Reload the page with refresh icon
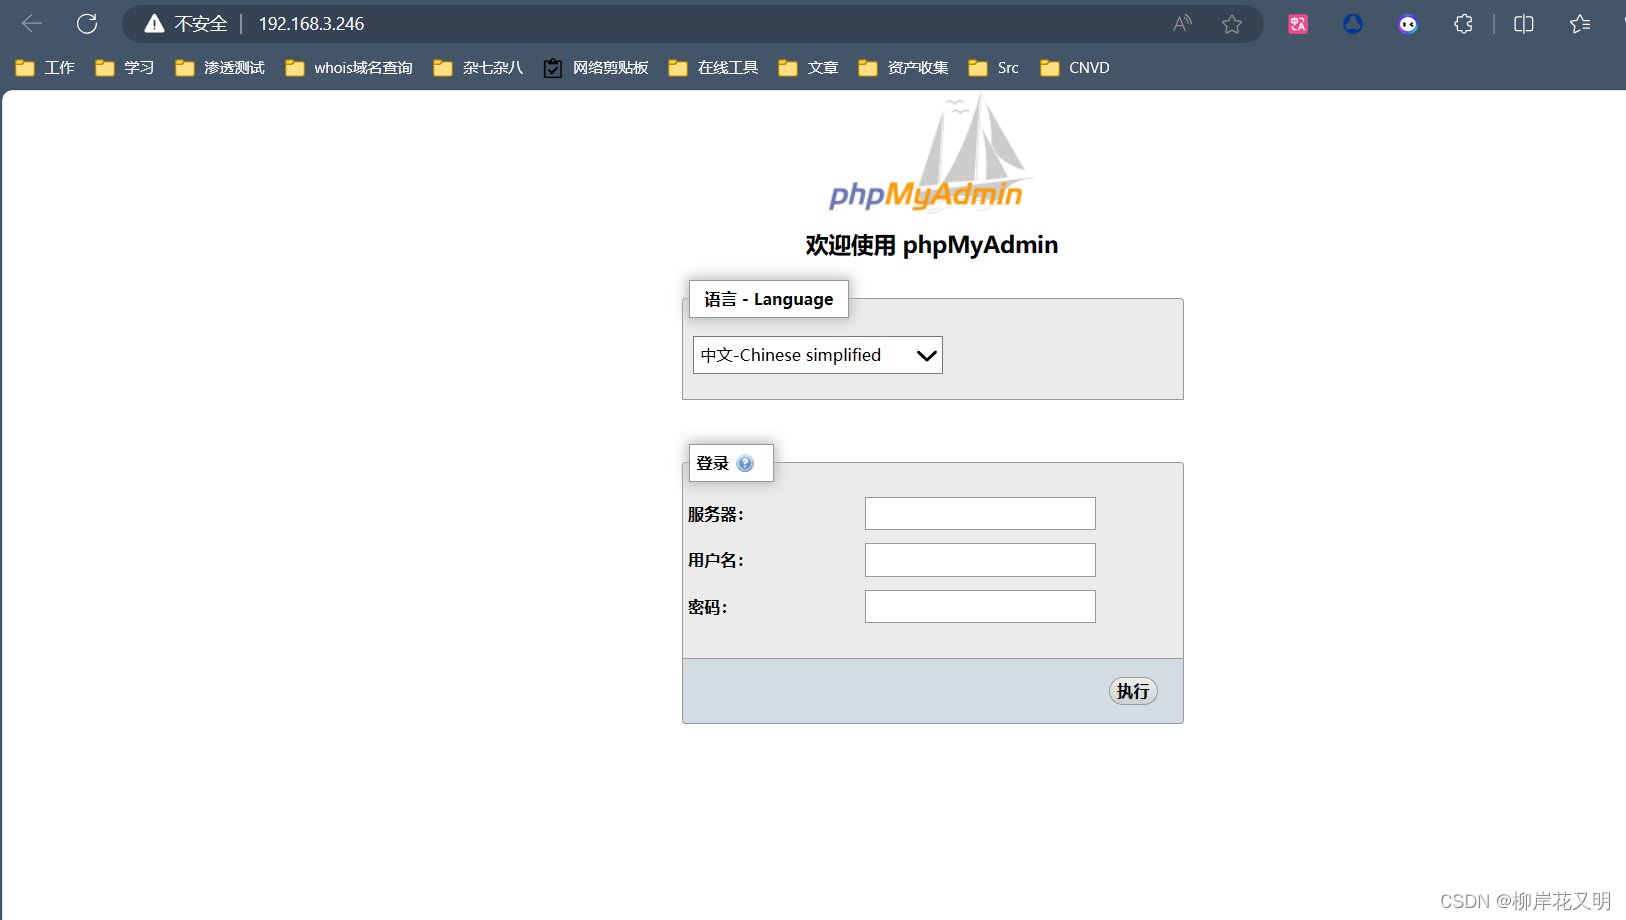1626x920 pixels. 87,23
